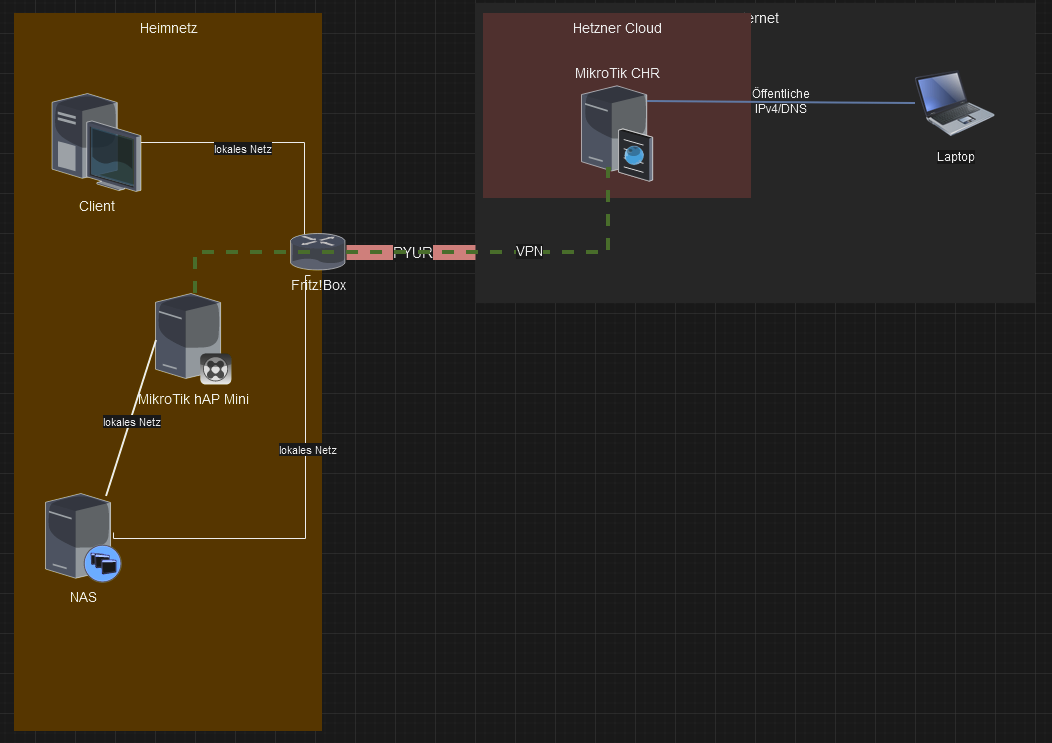Select 'lokales Netz' label below the Fritz!Box

pyautogui.click(x=308, y=450)
